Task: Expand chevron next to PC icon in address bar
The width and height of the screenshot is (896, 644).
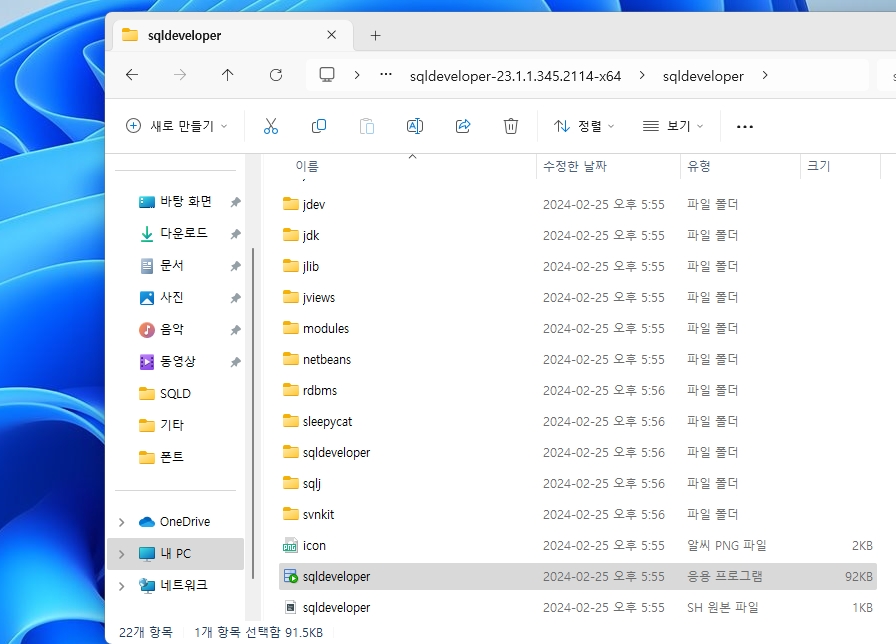Action: [x=357, y=75]
